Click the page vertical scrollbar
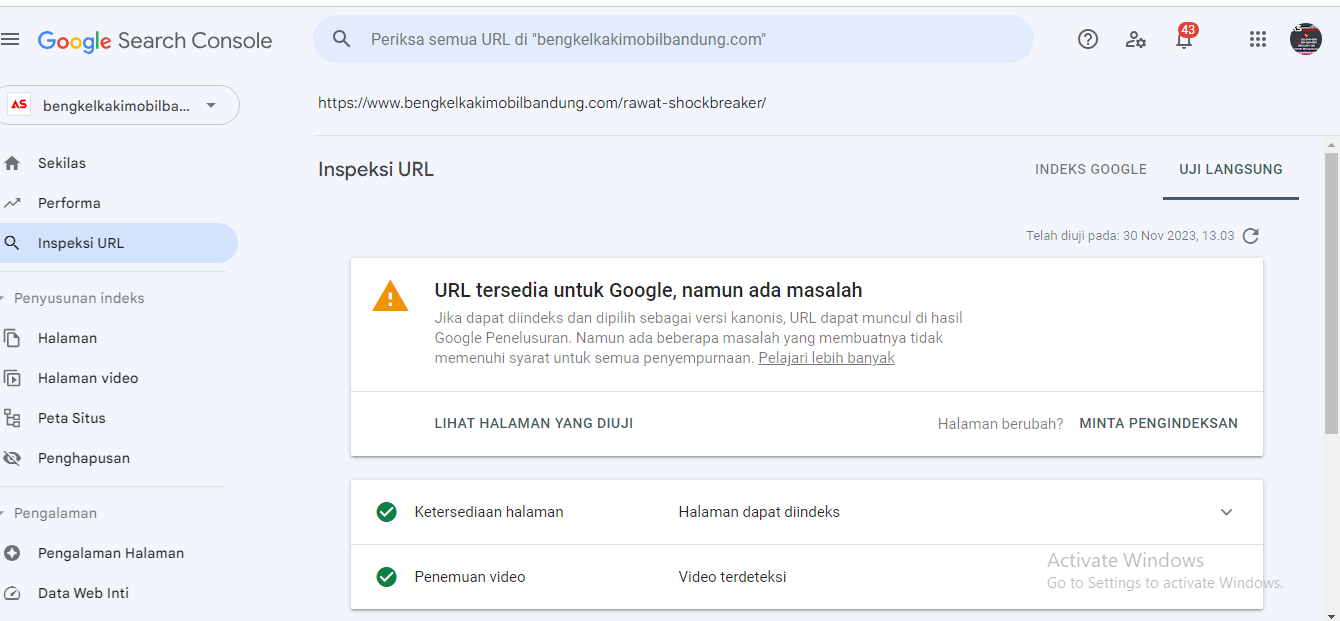The width and height of the screenshot is (1340, 621). (x=1331, y=295)
